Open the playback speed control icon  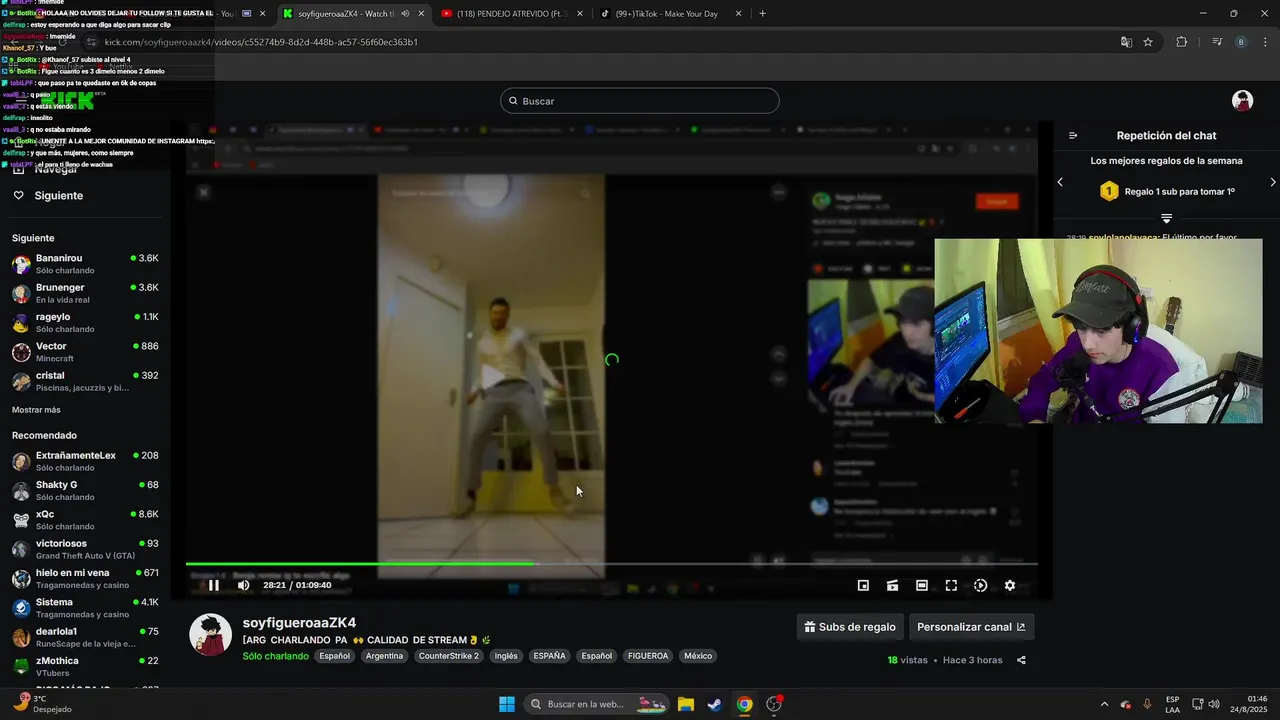click(980, 585)
